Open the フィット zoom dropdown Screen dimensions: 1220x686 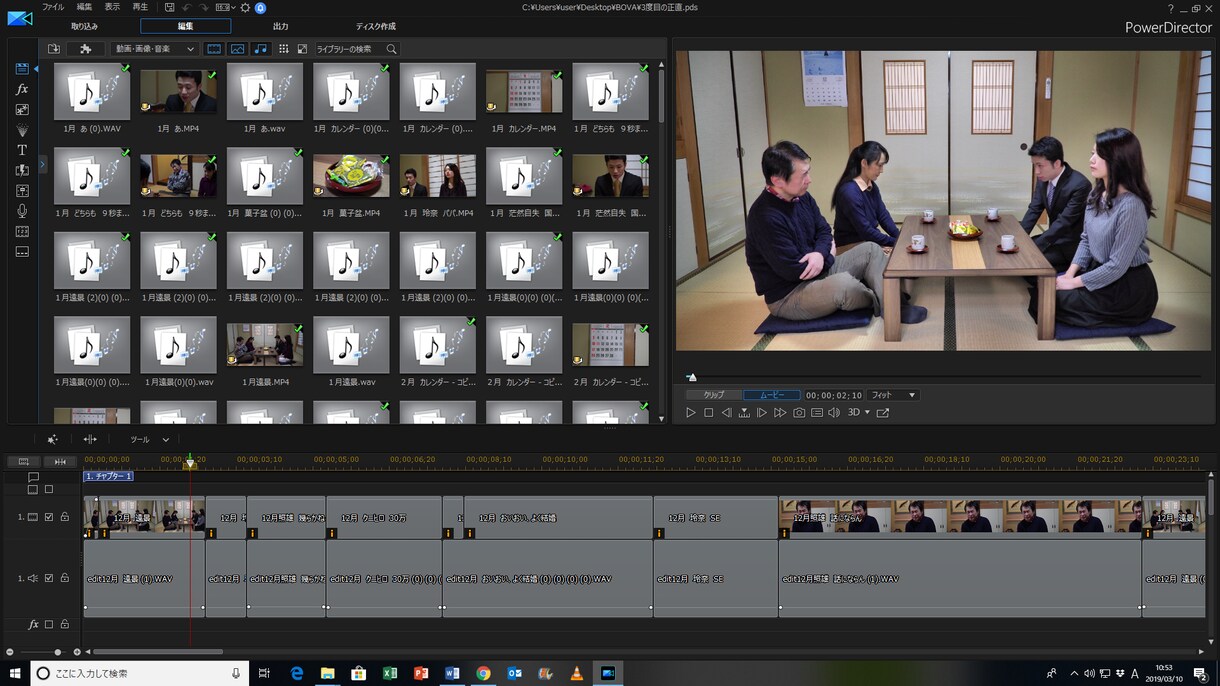tap(892, 395)
